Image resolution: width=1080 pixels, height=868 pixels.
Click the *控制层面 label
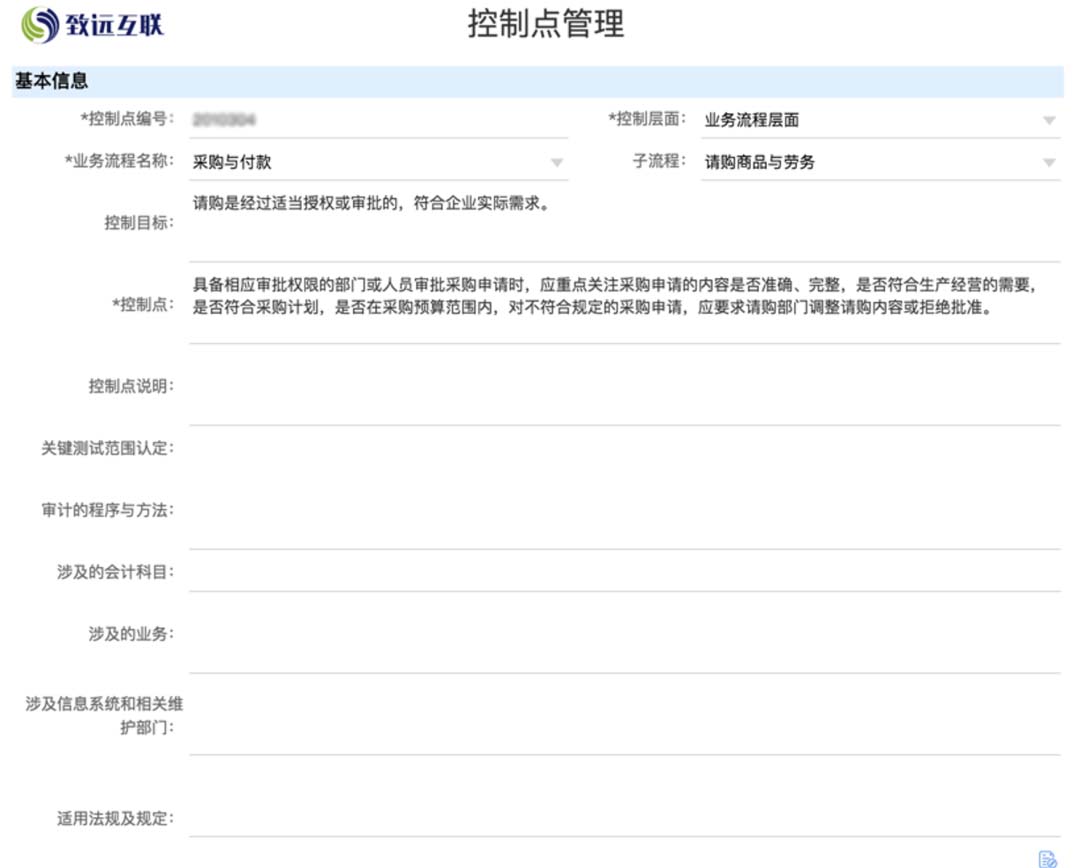[647, 119]
